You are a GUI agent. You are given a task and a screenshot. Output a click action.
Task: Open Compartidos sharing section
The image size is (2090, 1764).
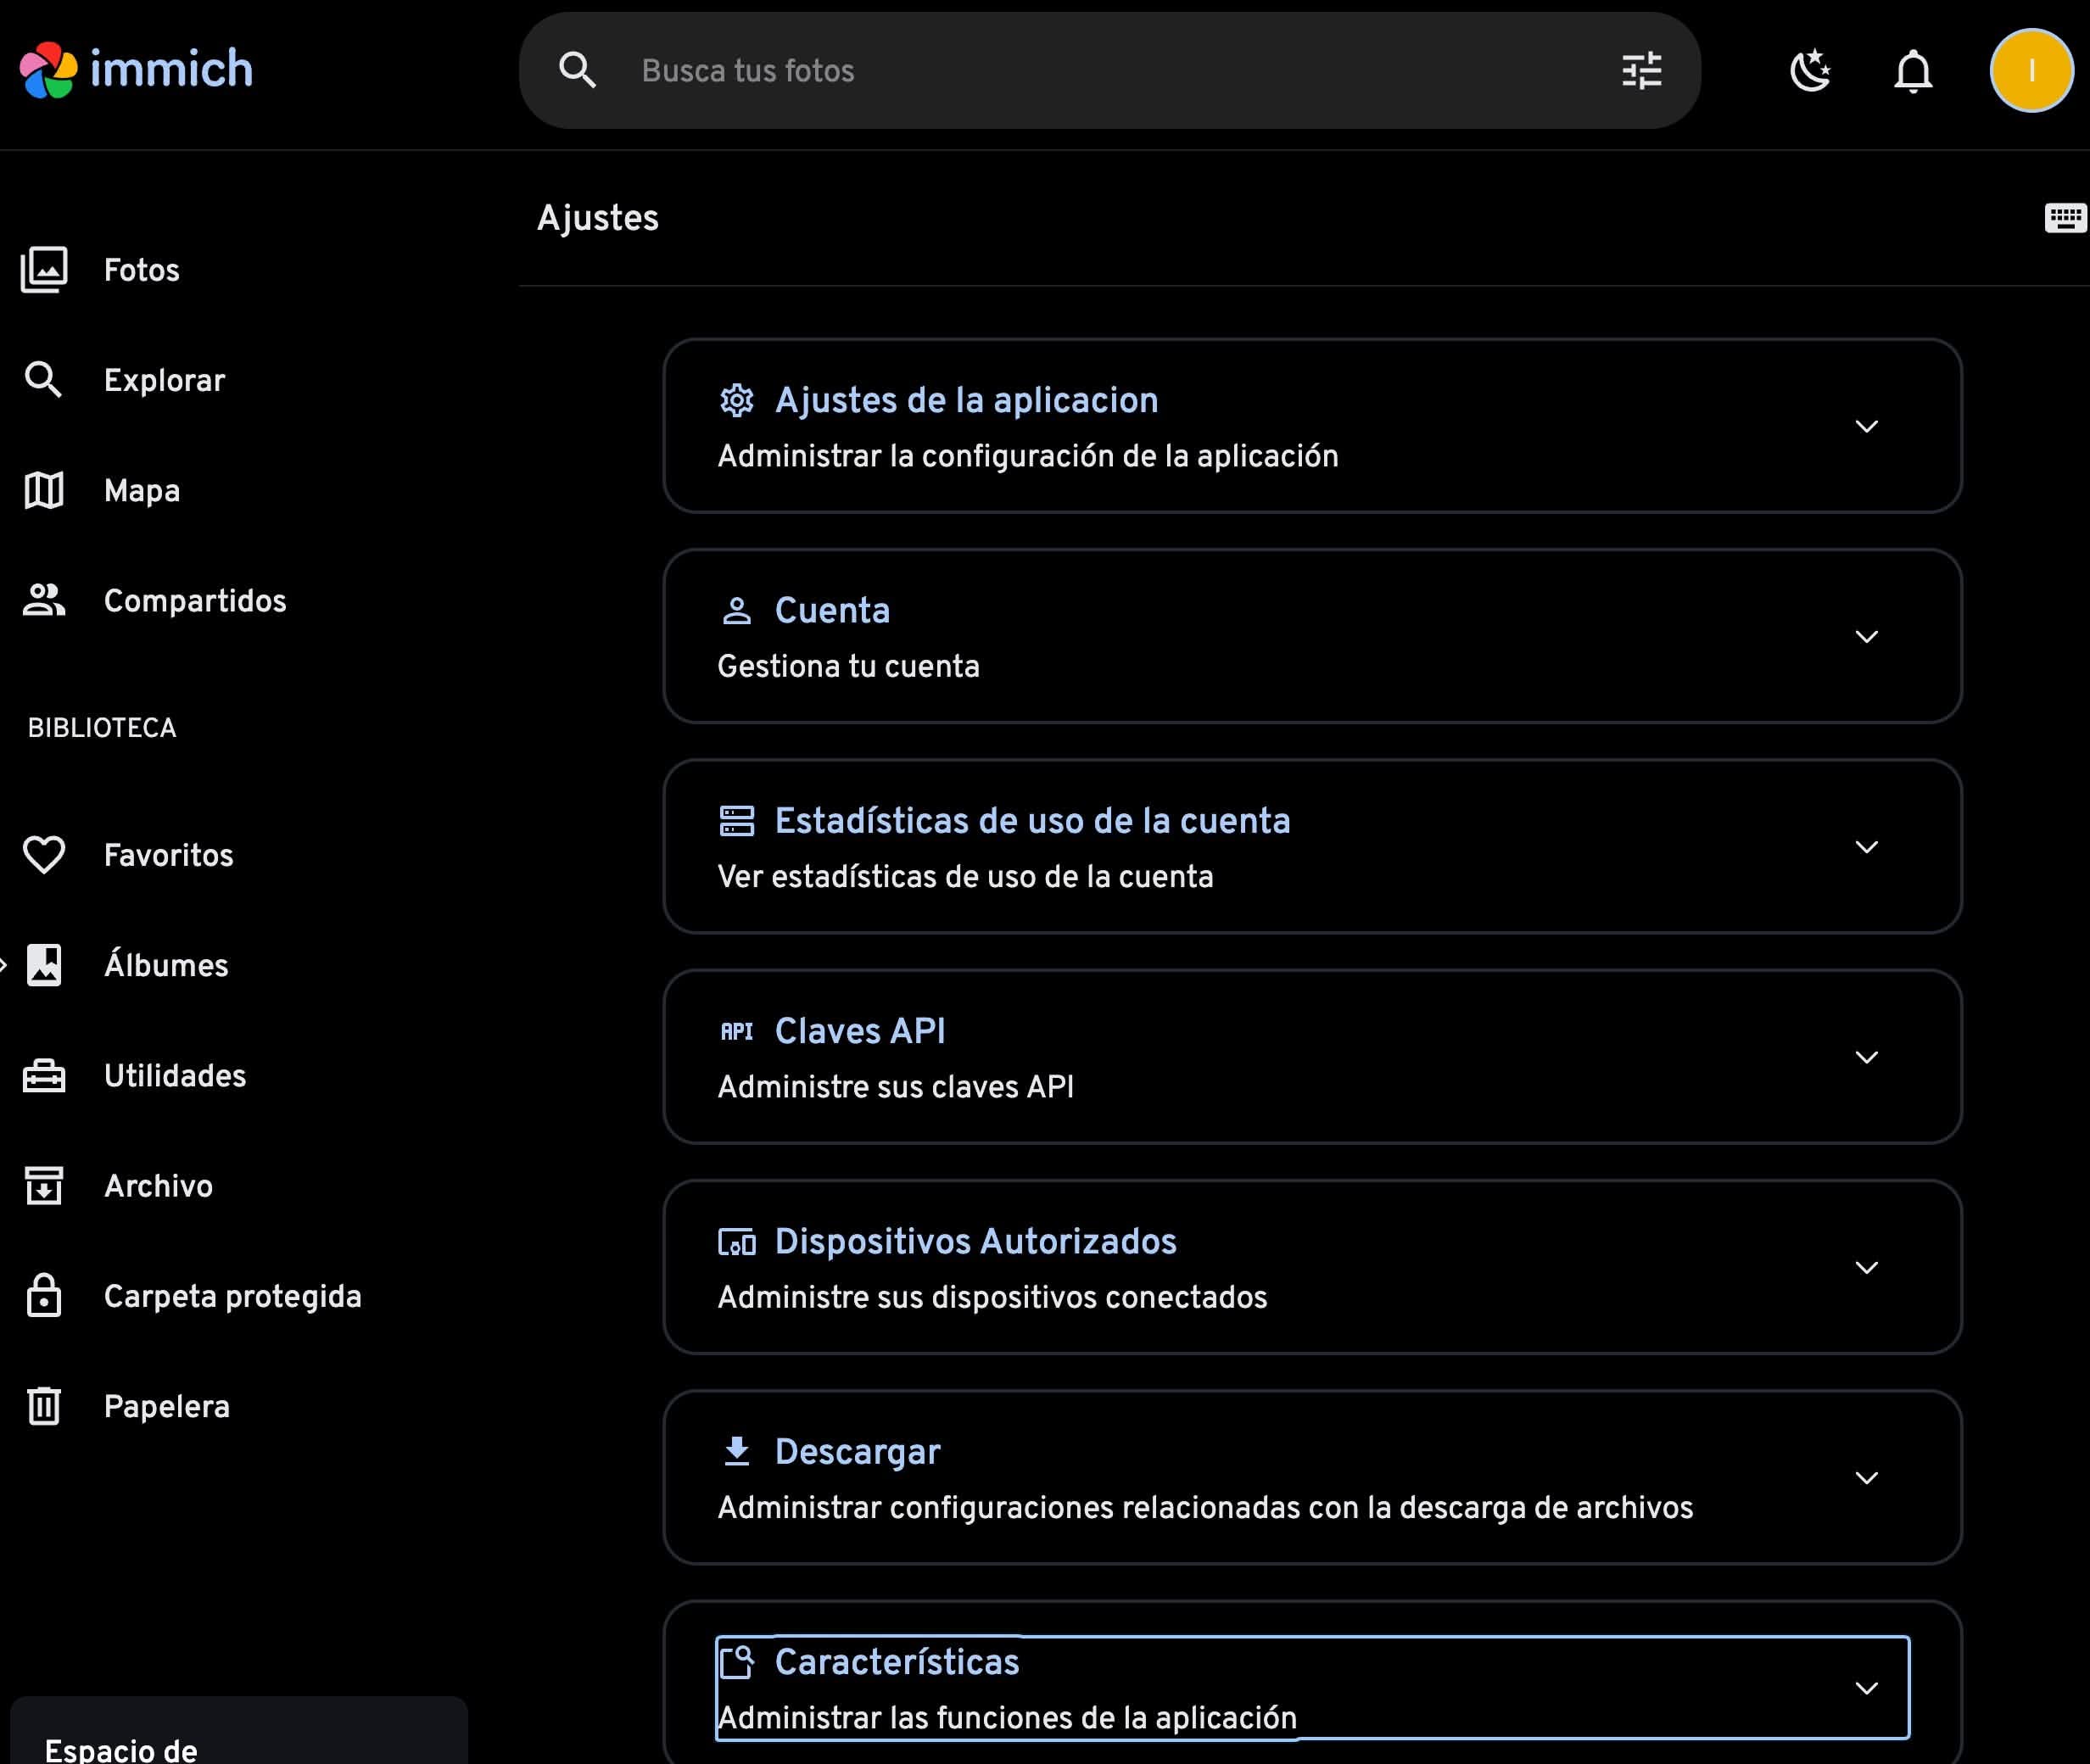(x=194, y=600)
